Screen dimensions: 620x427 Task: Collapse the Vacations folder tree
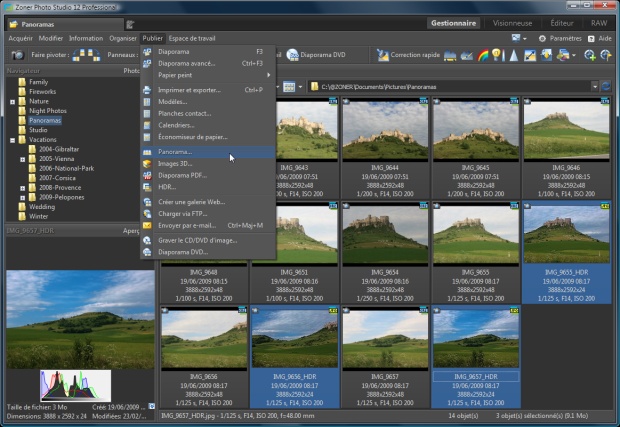pyautogui.click(x=12, y=140)
